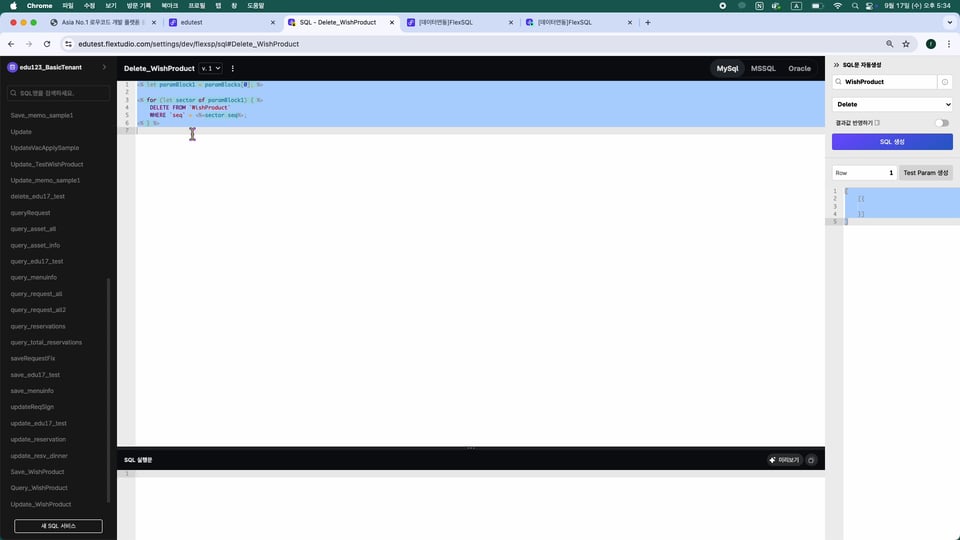Viewport: 960px width, 540px height.
Task: Toggle the result reflection switch on
Action: click(942, 123)
